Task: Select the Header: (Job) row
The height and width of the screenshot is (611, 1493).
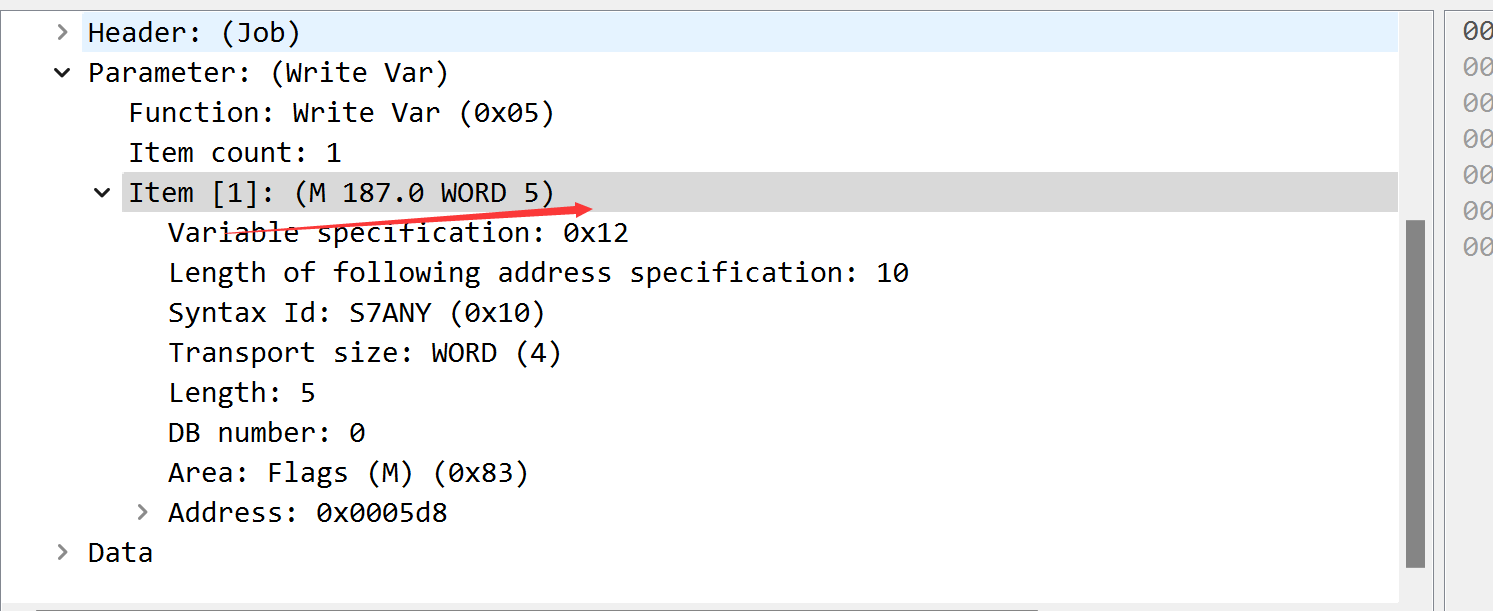Action: (194, 33)
